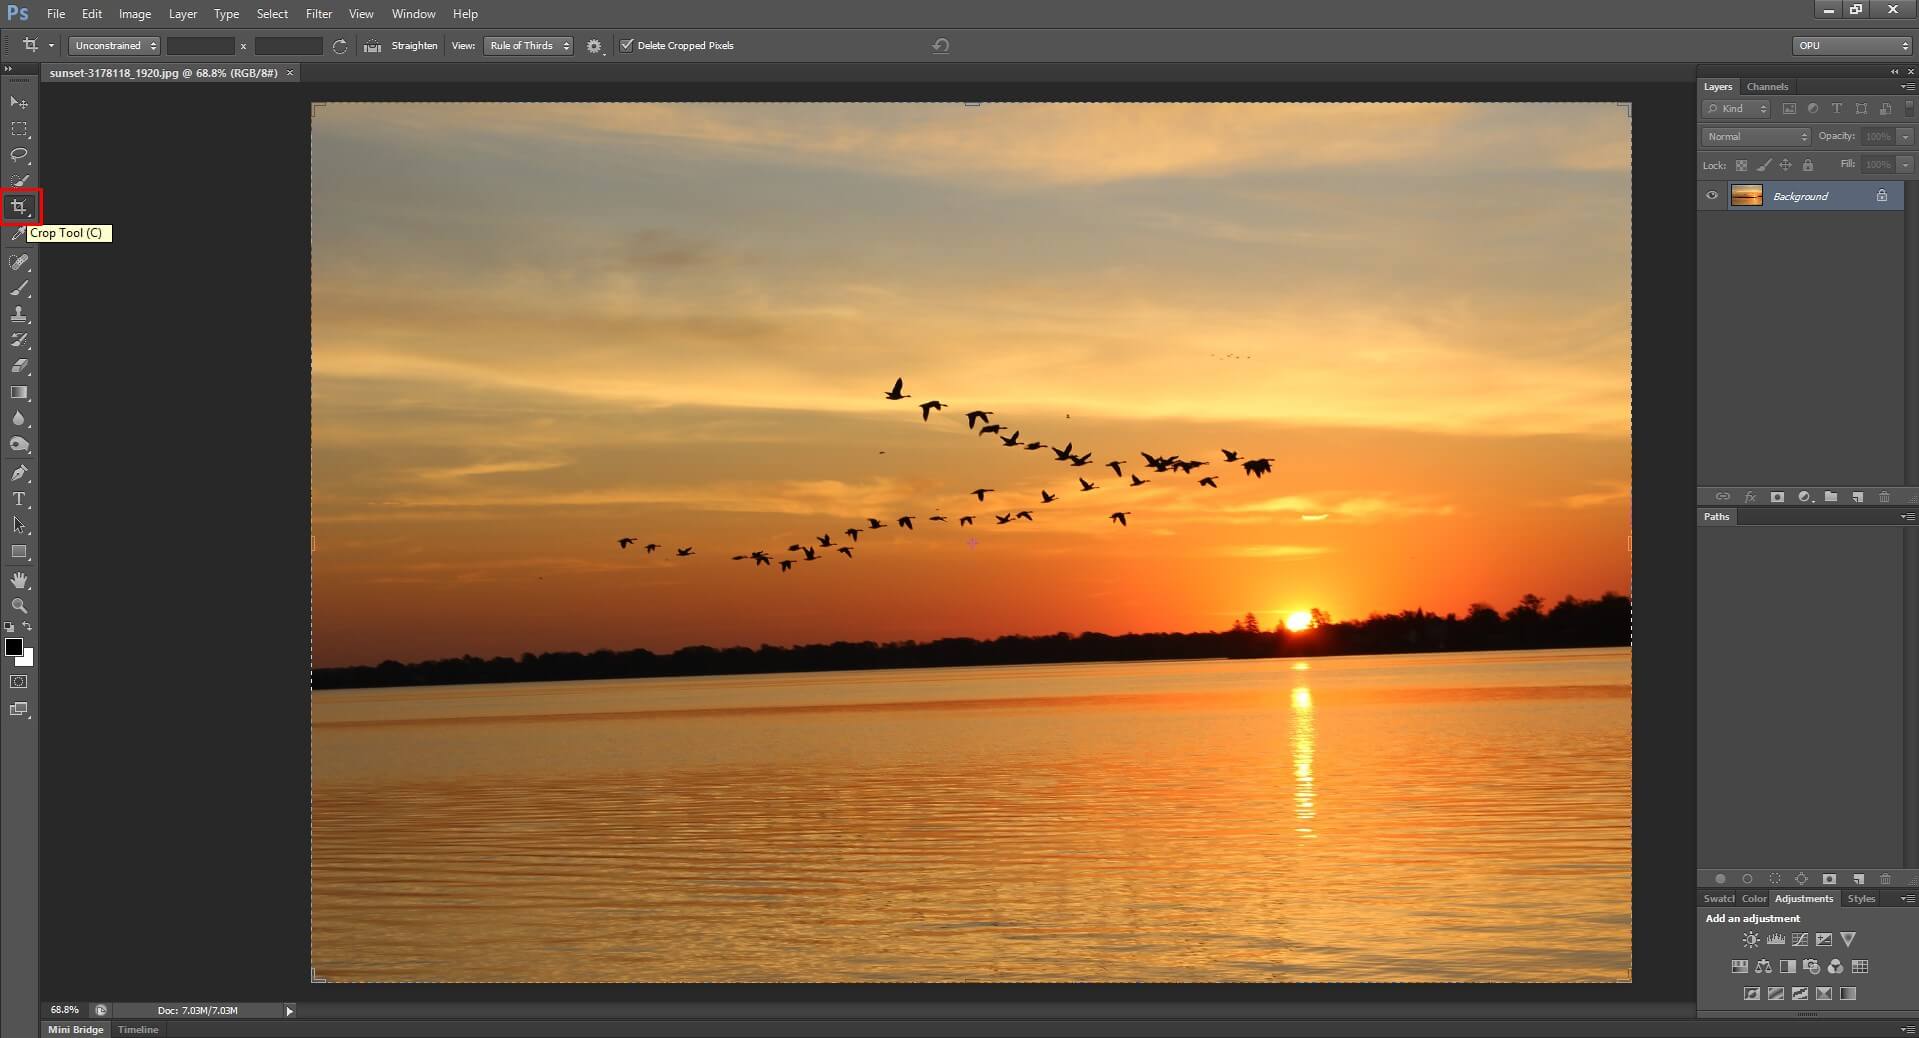Click the crop settings gear icon
This screenshot has height=1038, width=1919.
(593, 45)
